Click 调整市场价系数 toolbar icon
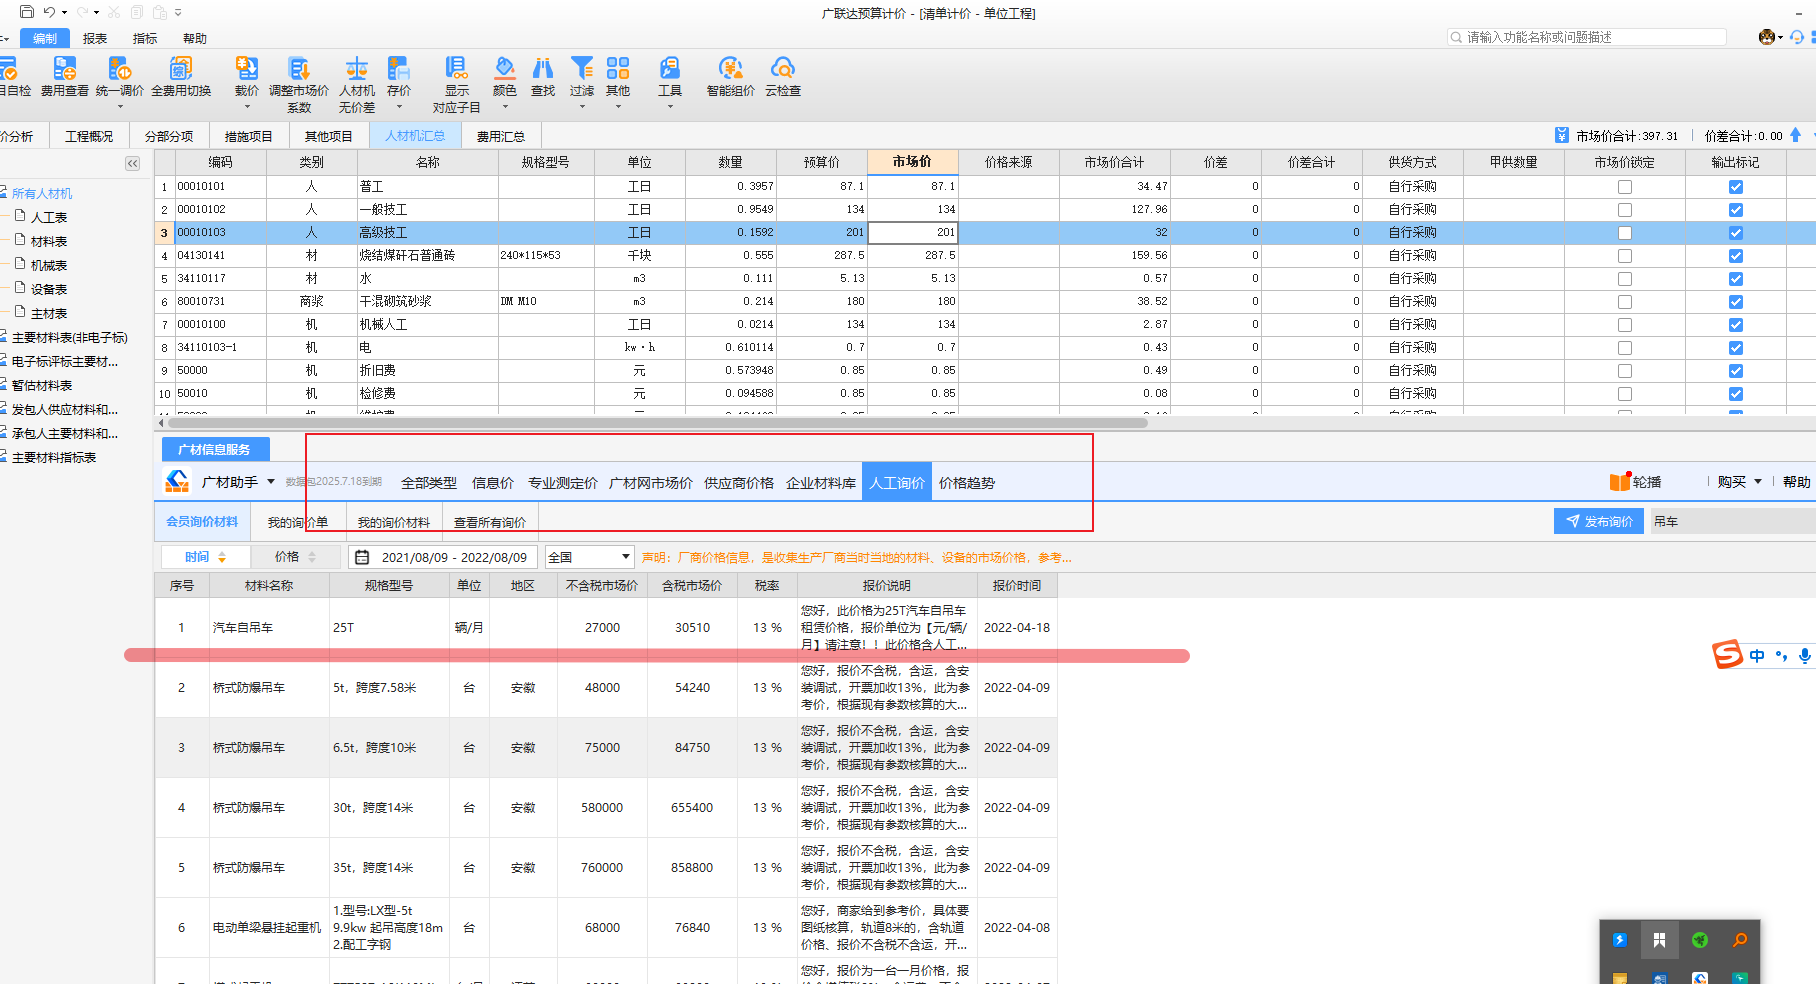 pyautogui.click(x=298, y=69)
